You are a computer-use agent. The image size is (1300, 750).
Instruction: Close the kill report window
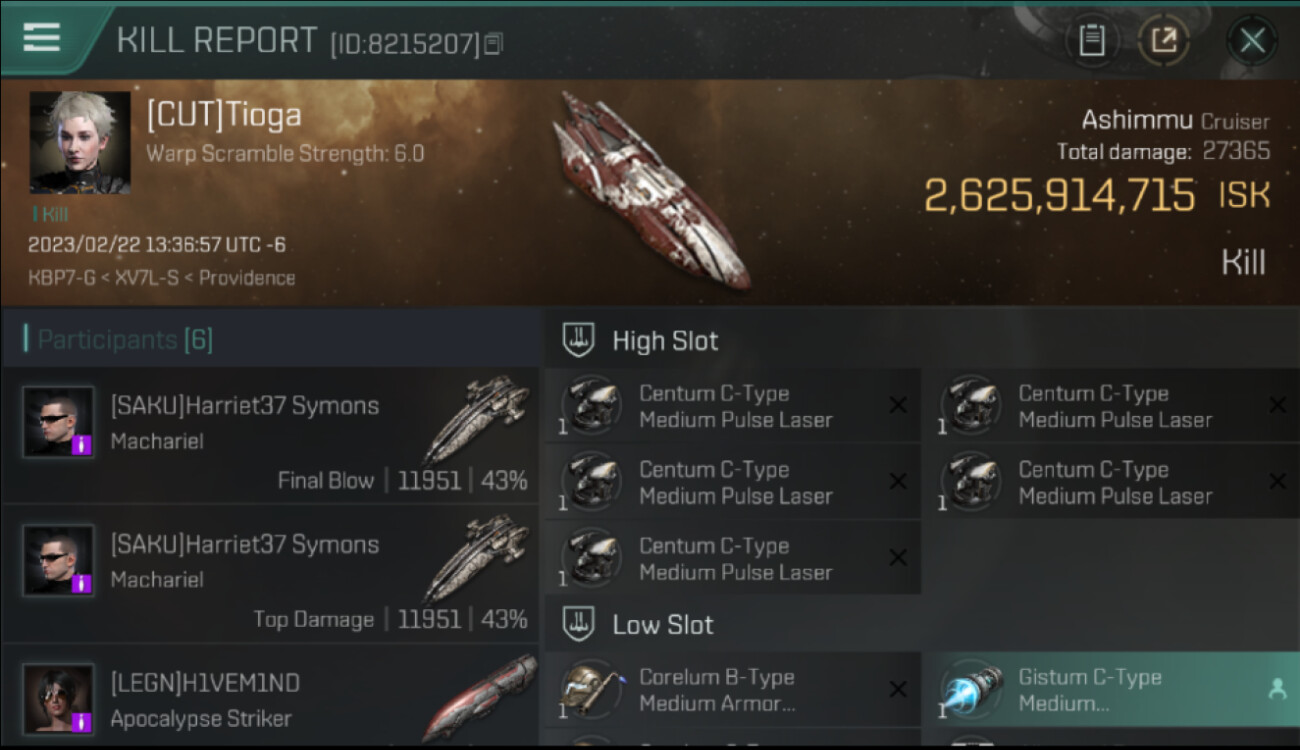tap(1252, 41)
